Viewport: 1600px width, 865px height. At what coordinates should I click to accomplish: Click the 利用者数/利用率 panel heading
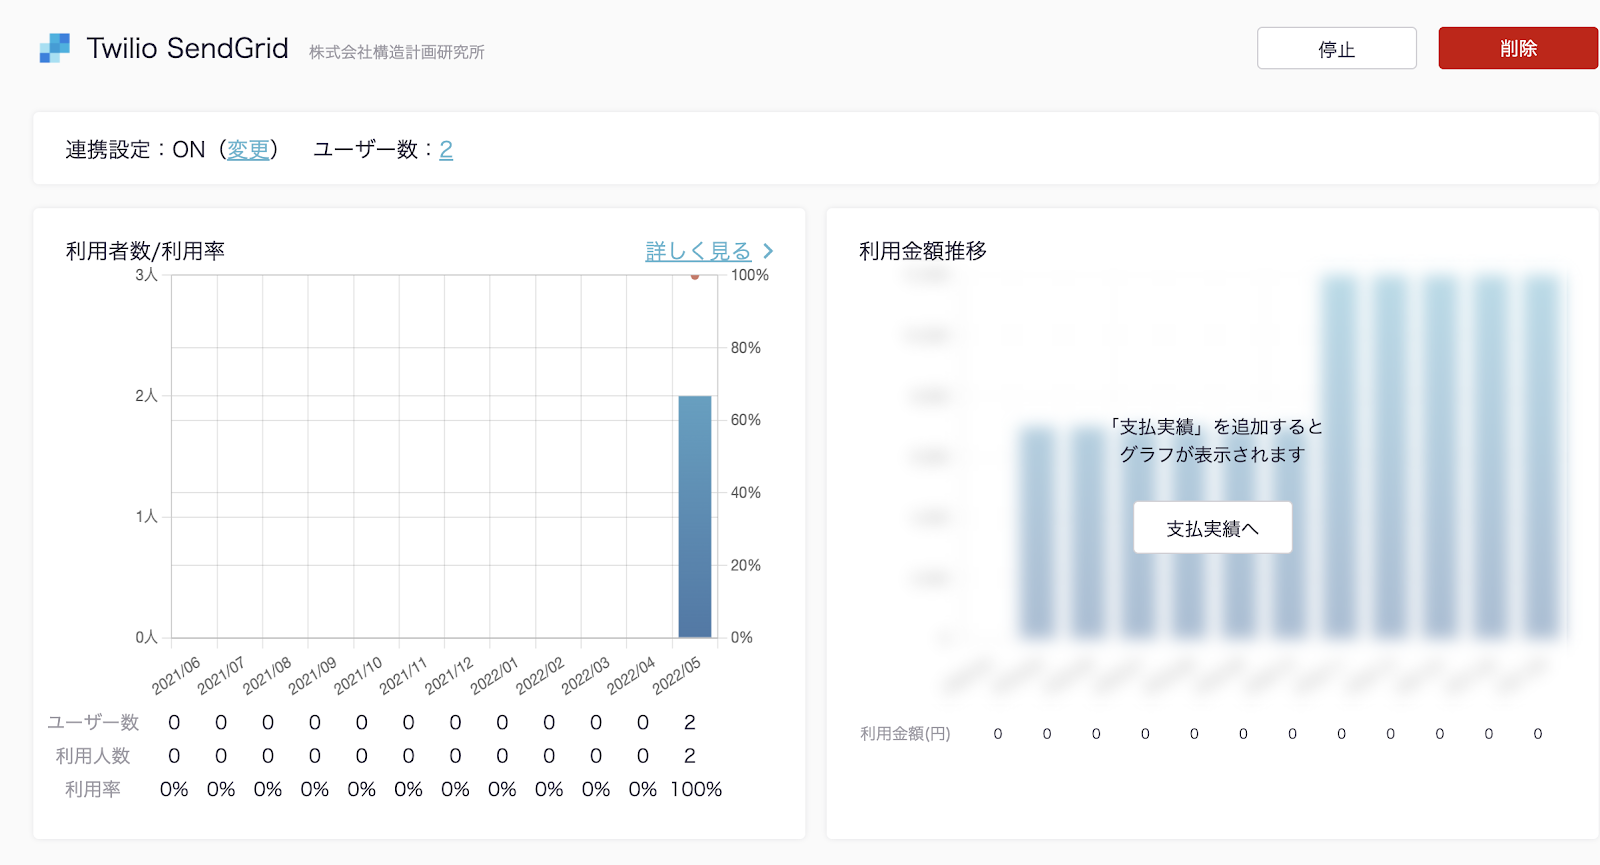pos(145,251)
